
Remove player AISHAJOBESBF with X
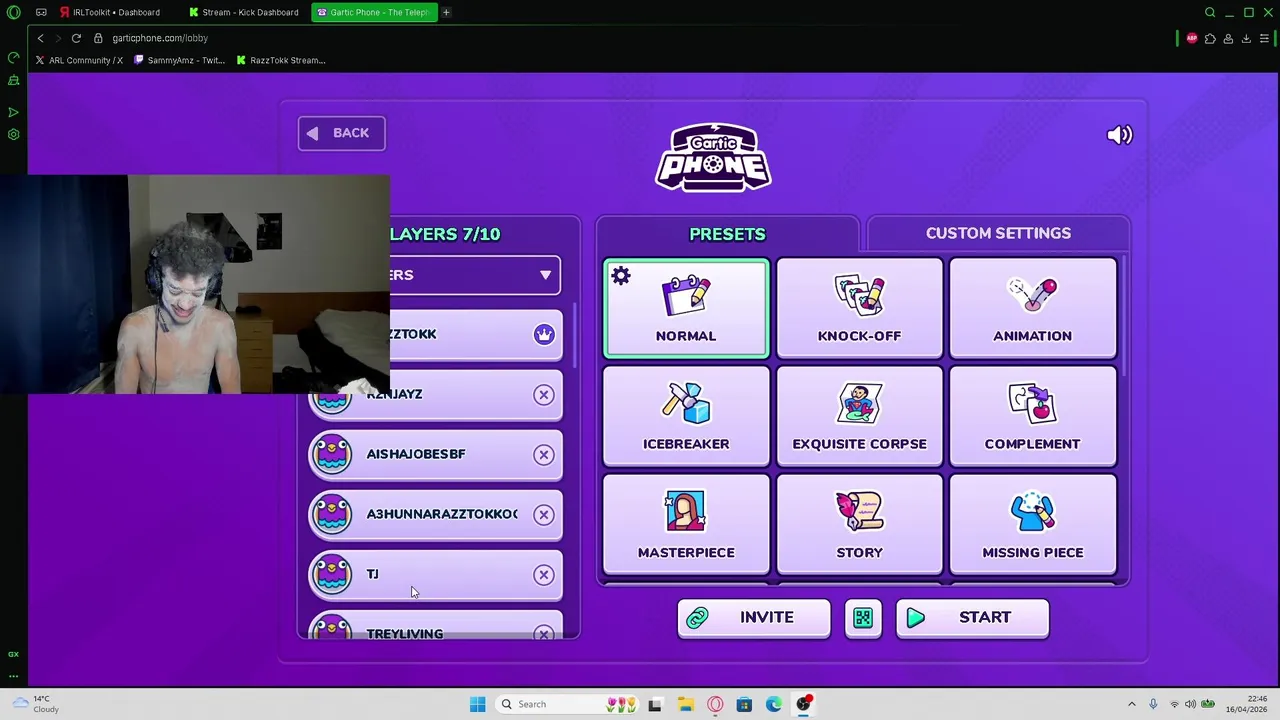coord(544,455)
